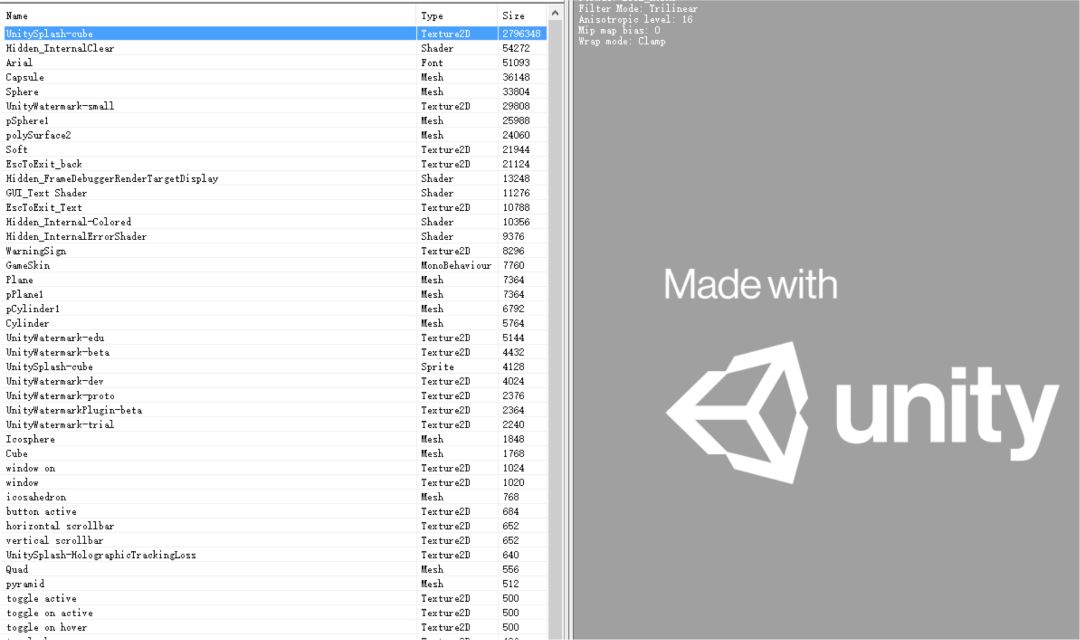This screenshot has width=1080, height=640.
Task: Select the row named exactly toggle active
Action: [x=276, y=598]
